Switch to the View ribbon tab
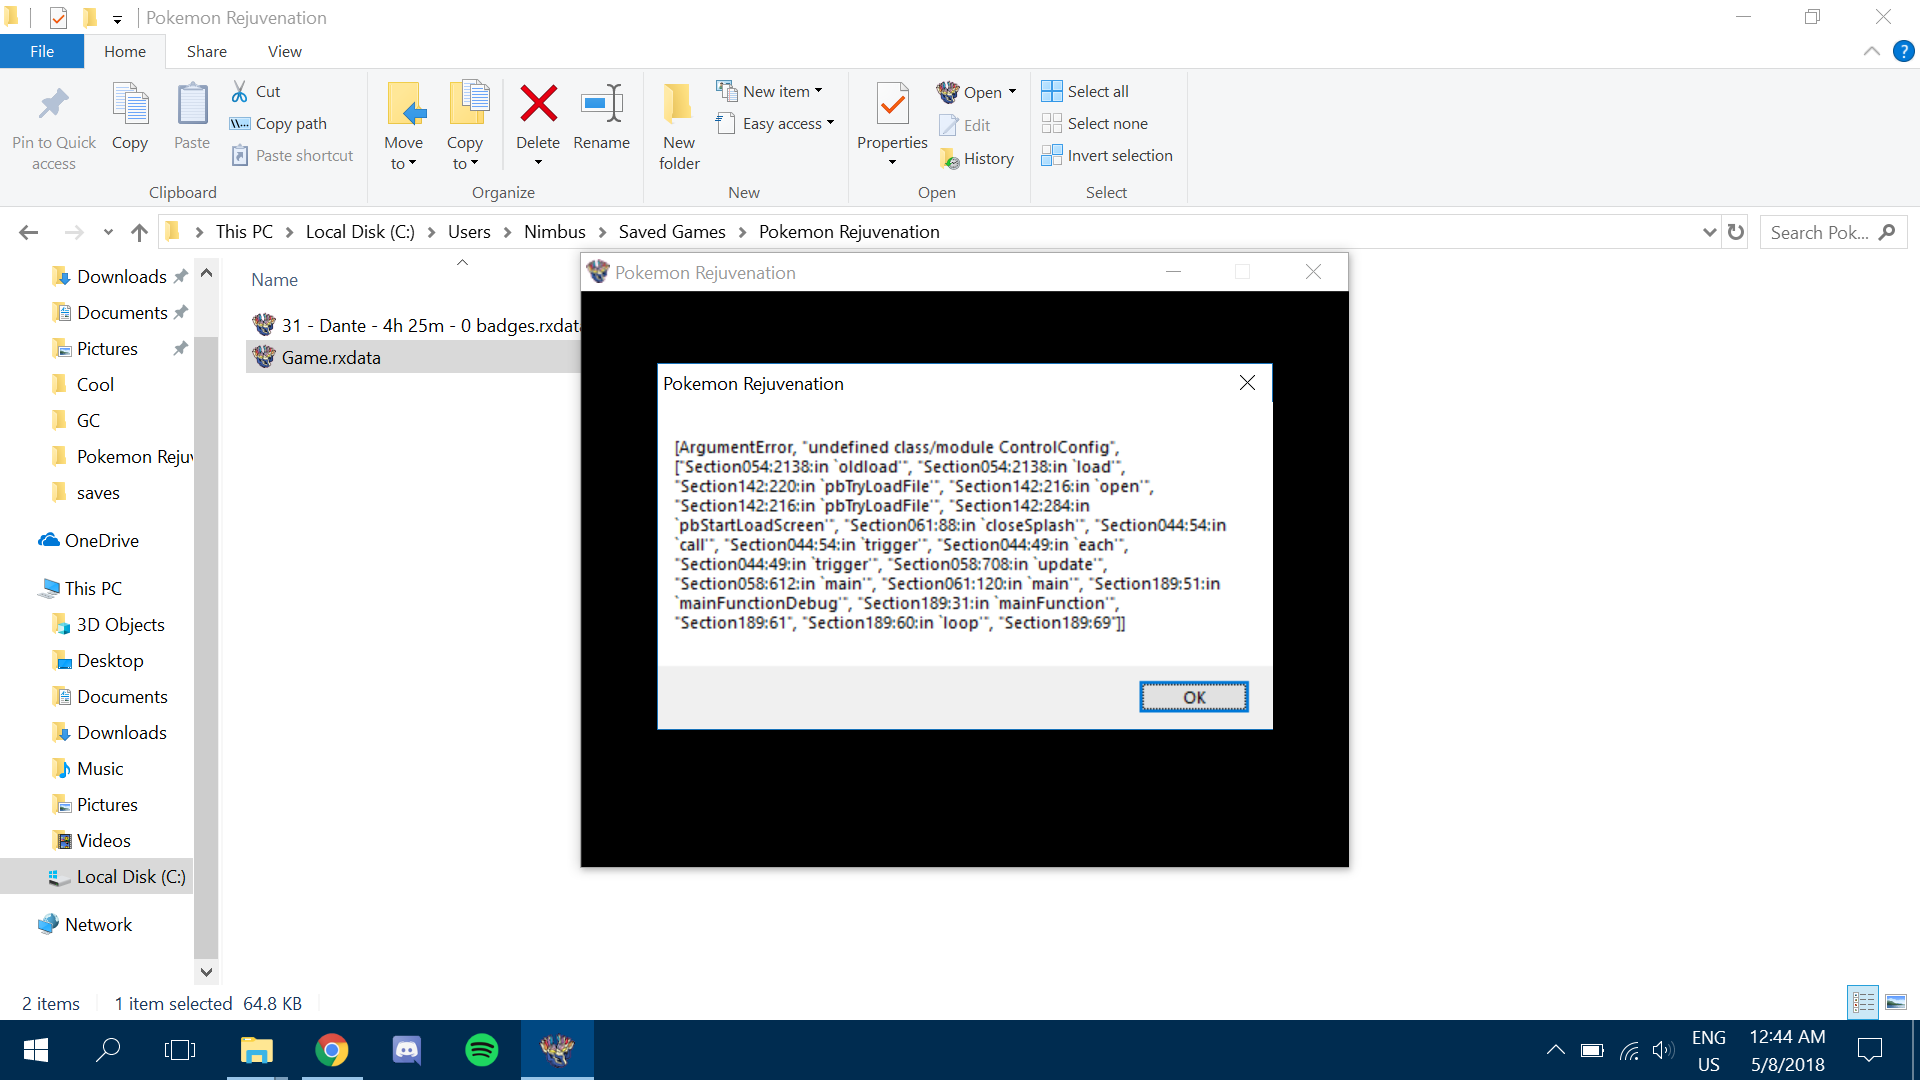 284,51
